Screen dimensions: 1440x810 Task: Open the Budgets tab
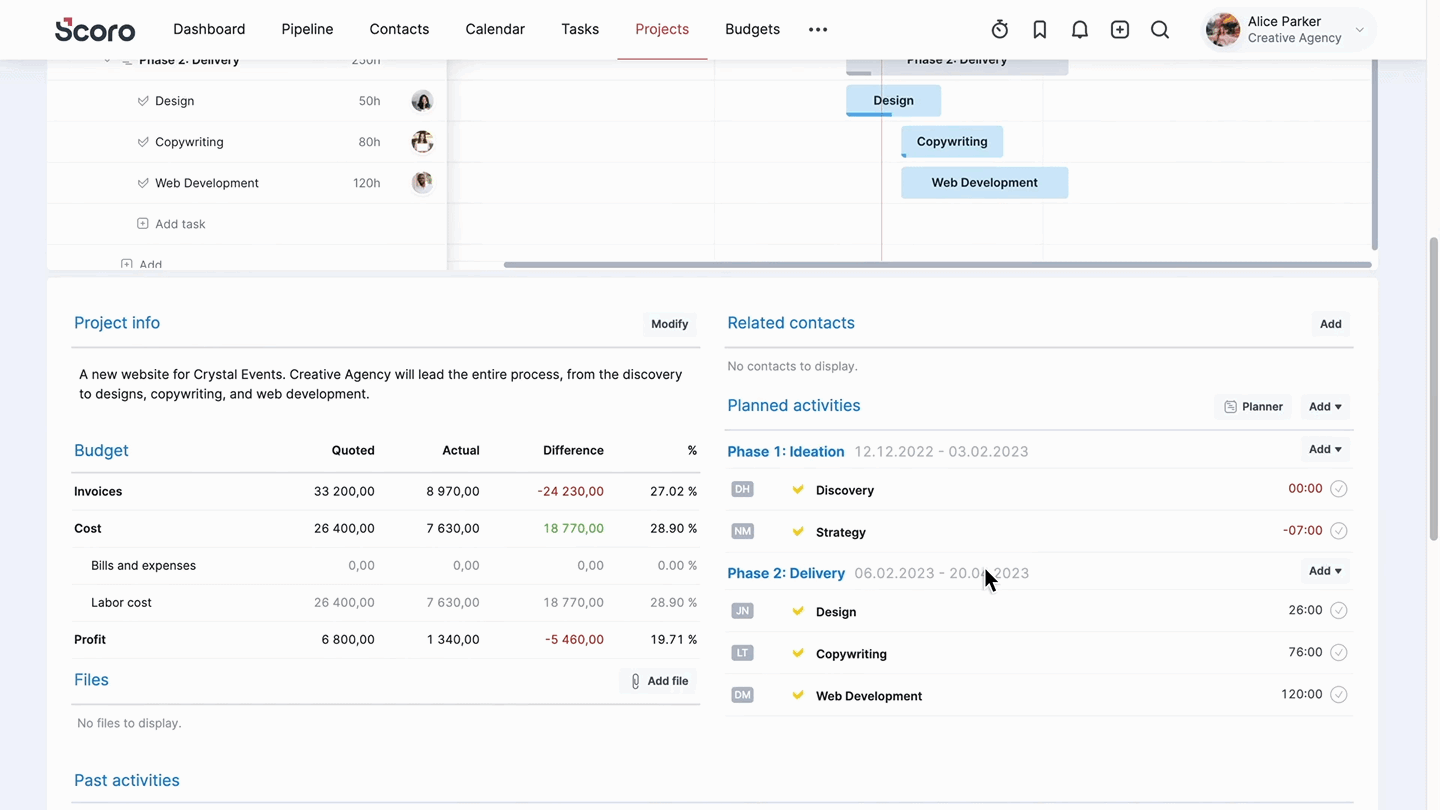(752, 29)
